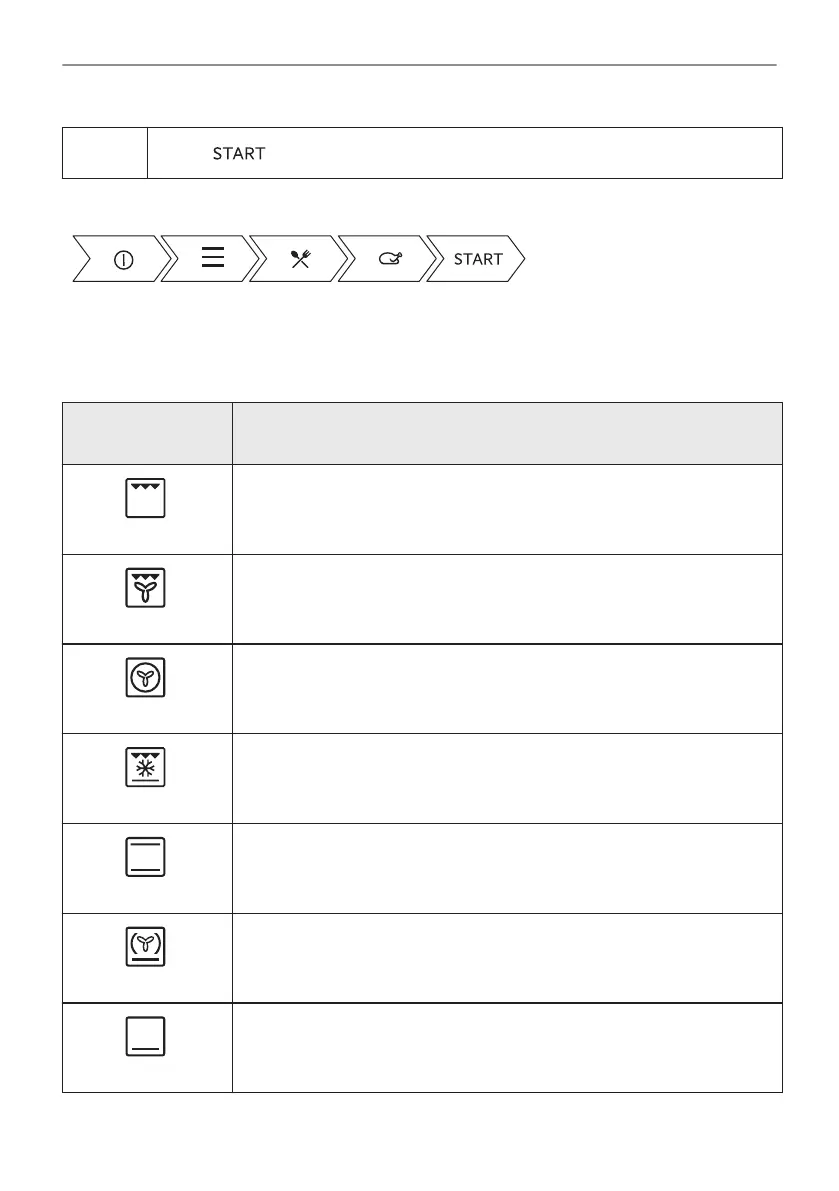Choose the snowflake frozen foods icon
839x1191 pixels.
point(146,768)
